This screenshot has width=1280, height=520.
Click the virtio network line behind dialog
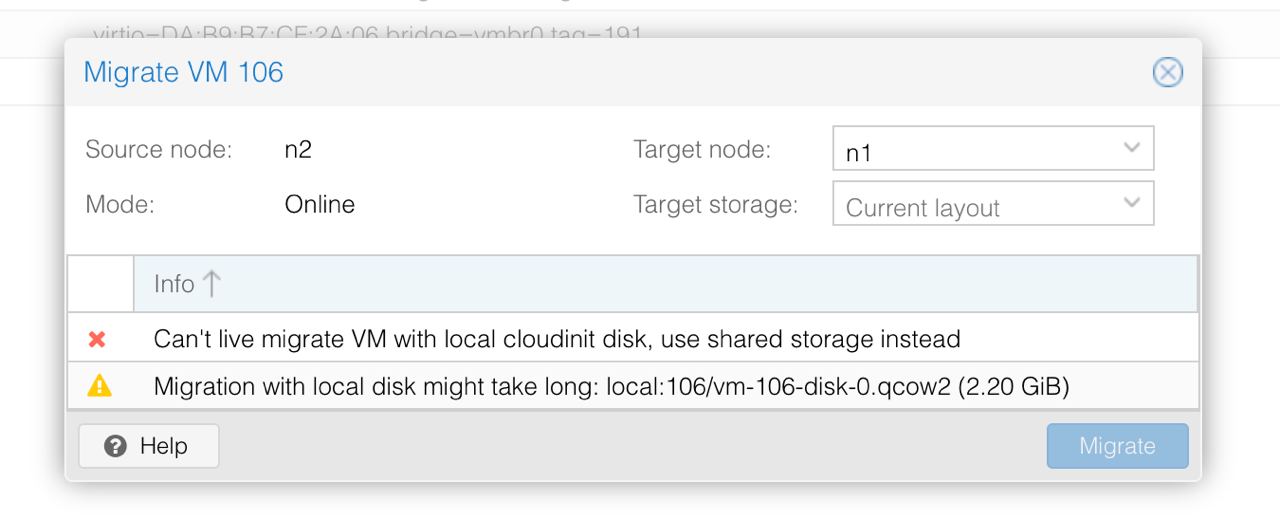[x=367, y=32]
